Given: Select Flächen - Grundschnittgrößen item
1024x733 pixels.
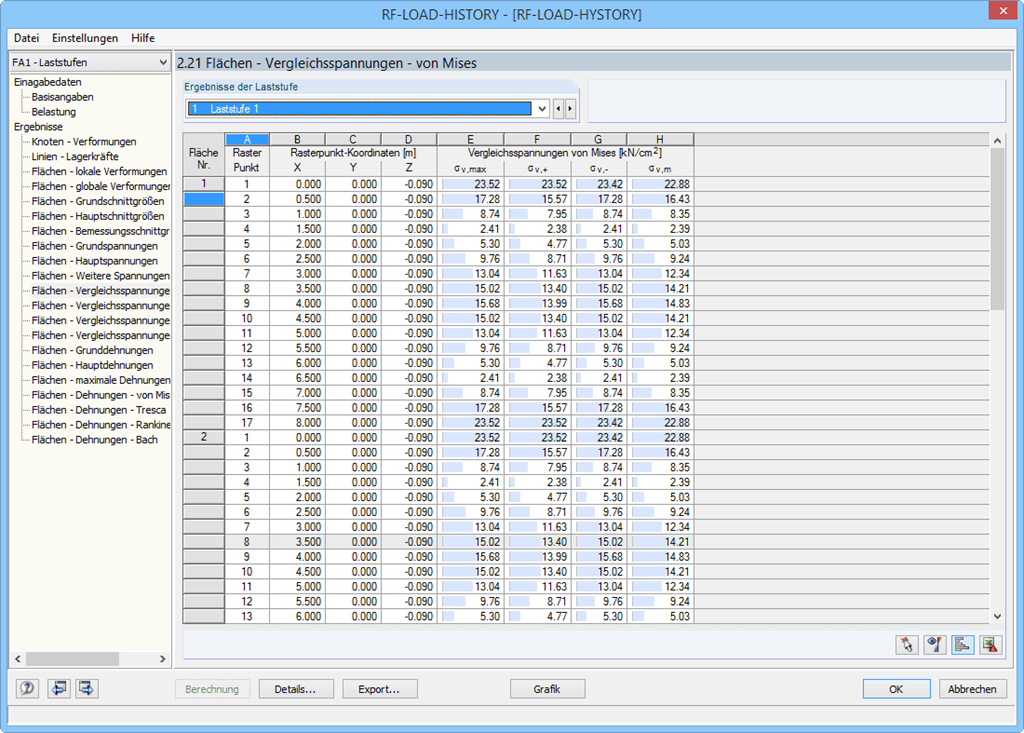Looking at the screenshot, I should pyautogui.click(x=98, y=201).
